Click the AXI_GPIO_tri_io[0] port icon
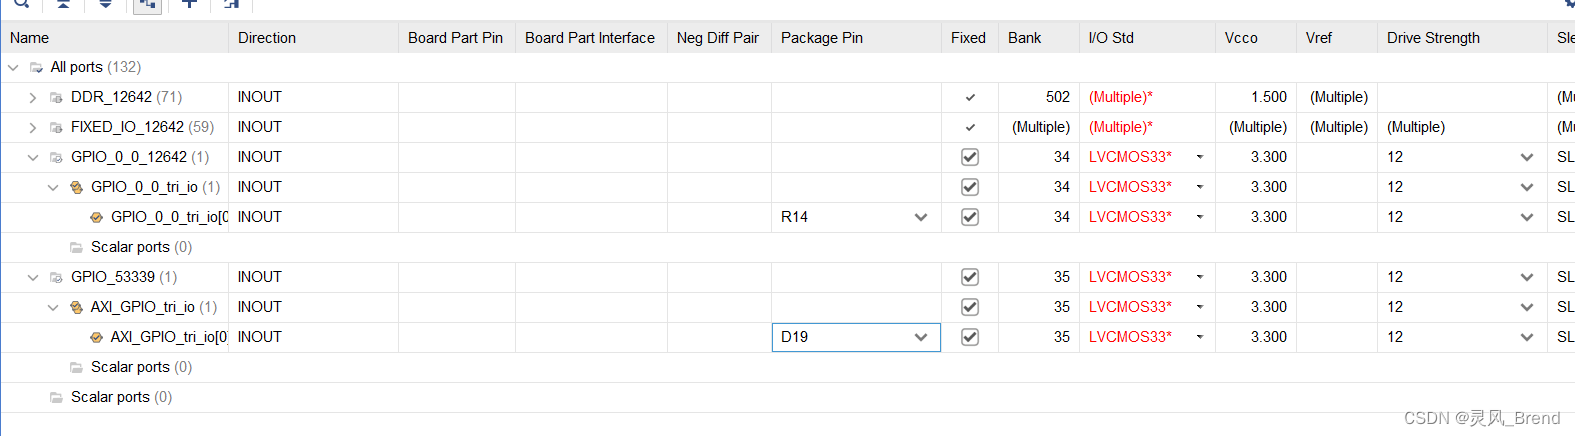This screenshot has width=1575, height=436. click(x=97, y=337)
